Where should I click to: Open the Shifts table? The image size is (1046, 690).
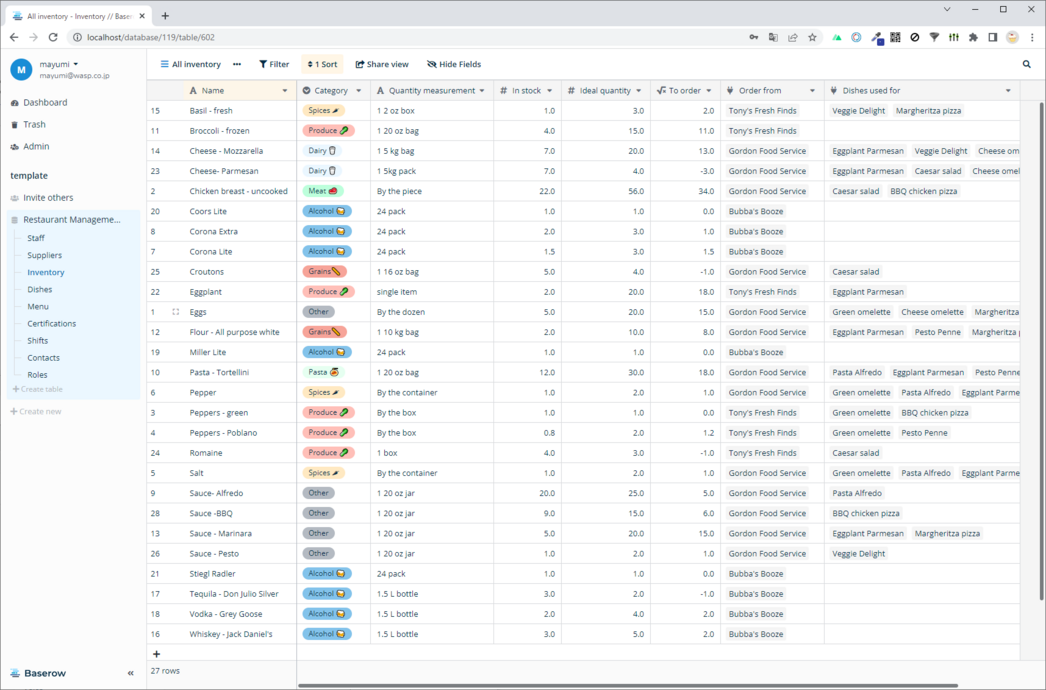pyautogui.click(x=37, y=341)
